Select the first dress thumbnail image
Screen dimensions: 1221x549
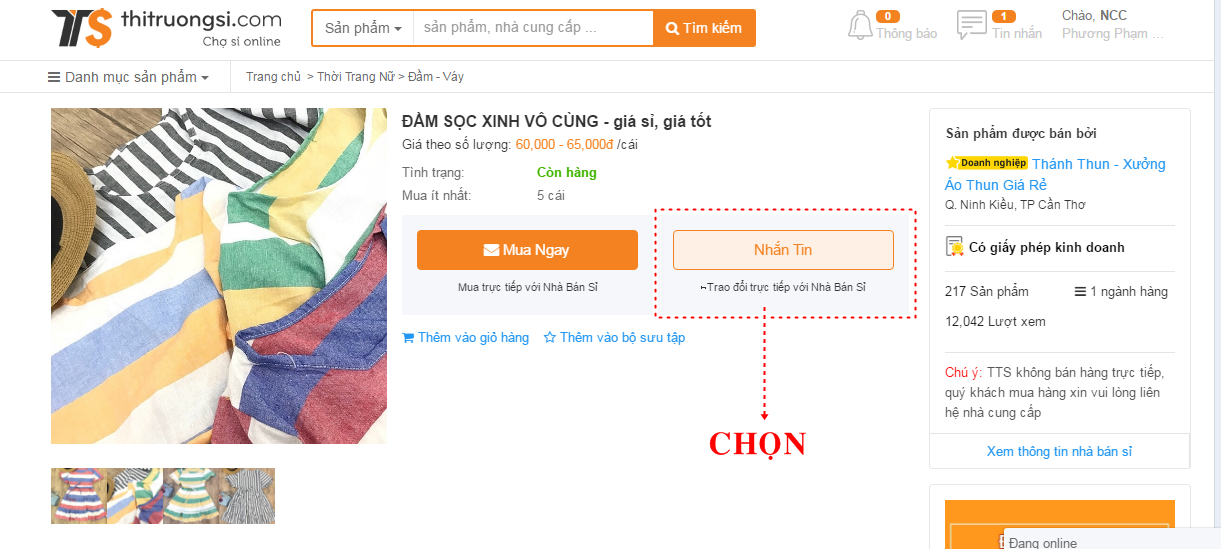79,496
